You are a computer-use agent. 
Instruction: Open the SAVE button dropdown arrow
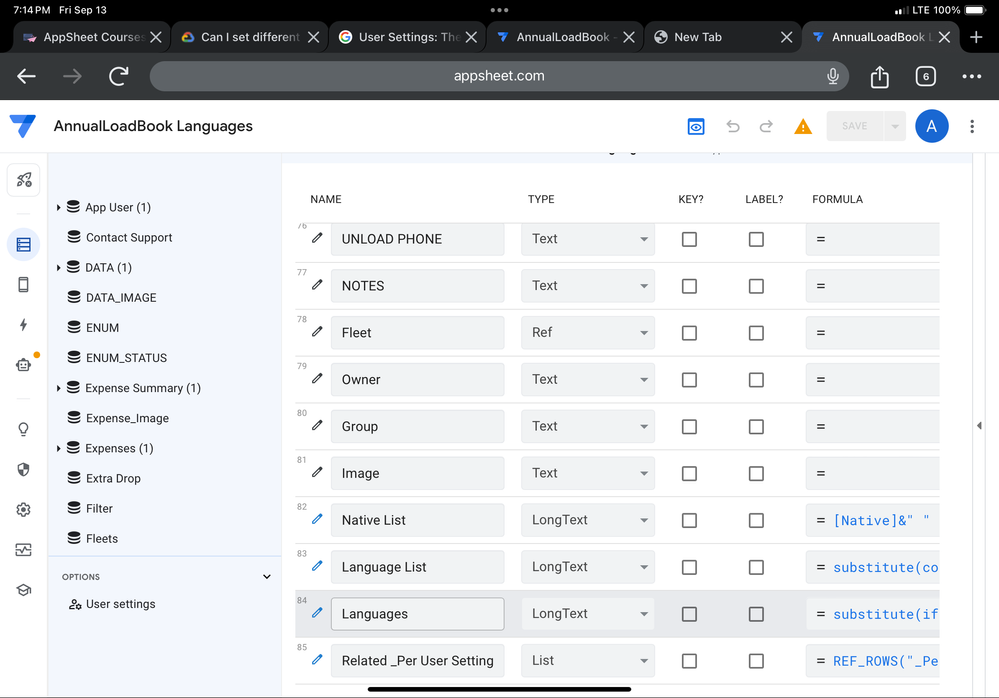coord(895,126)
